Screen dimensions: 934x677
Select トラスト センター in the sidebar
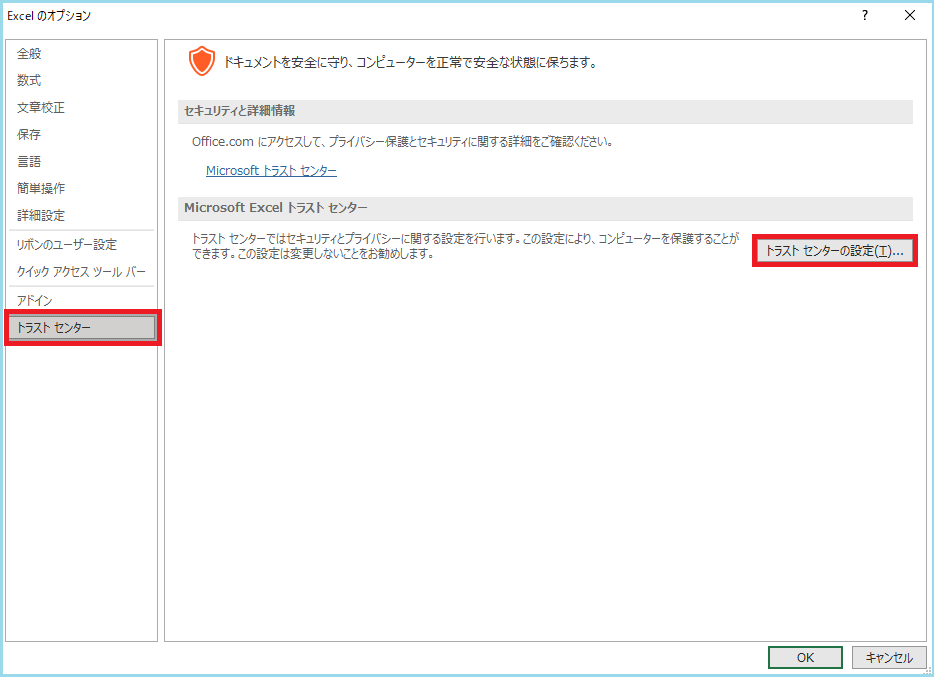pyautogui.click(x=82, y=327)
